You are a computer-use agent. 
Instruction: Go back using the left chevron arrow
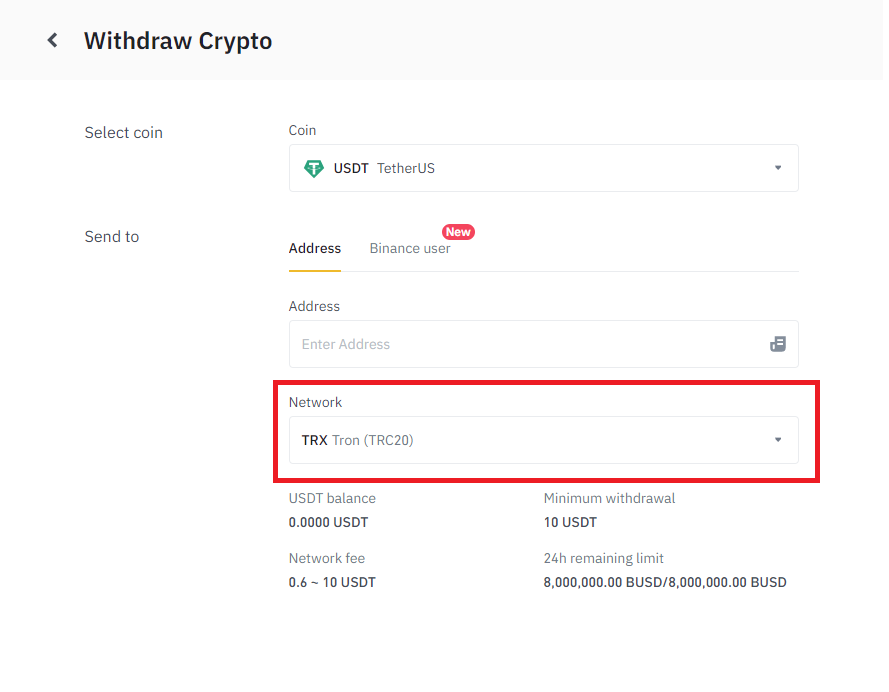pos(53,40)
